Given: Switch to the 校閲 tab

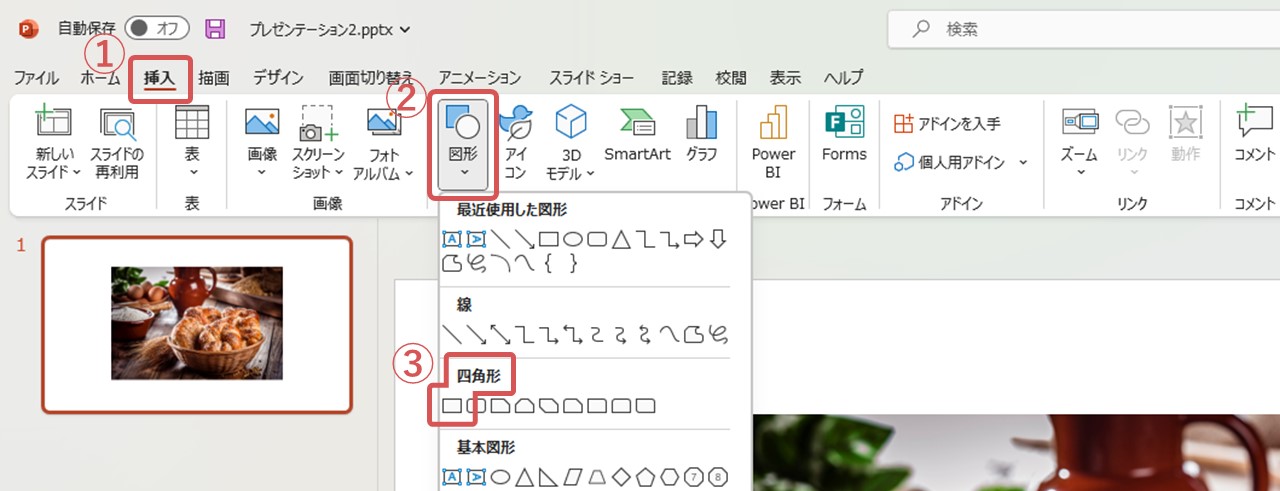Looking at the screenshot, I should point(731,78).
